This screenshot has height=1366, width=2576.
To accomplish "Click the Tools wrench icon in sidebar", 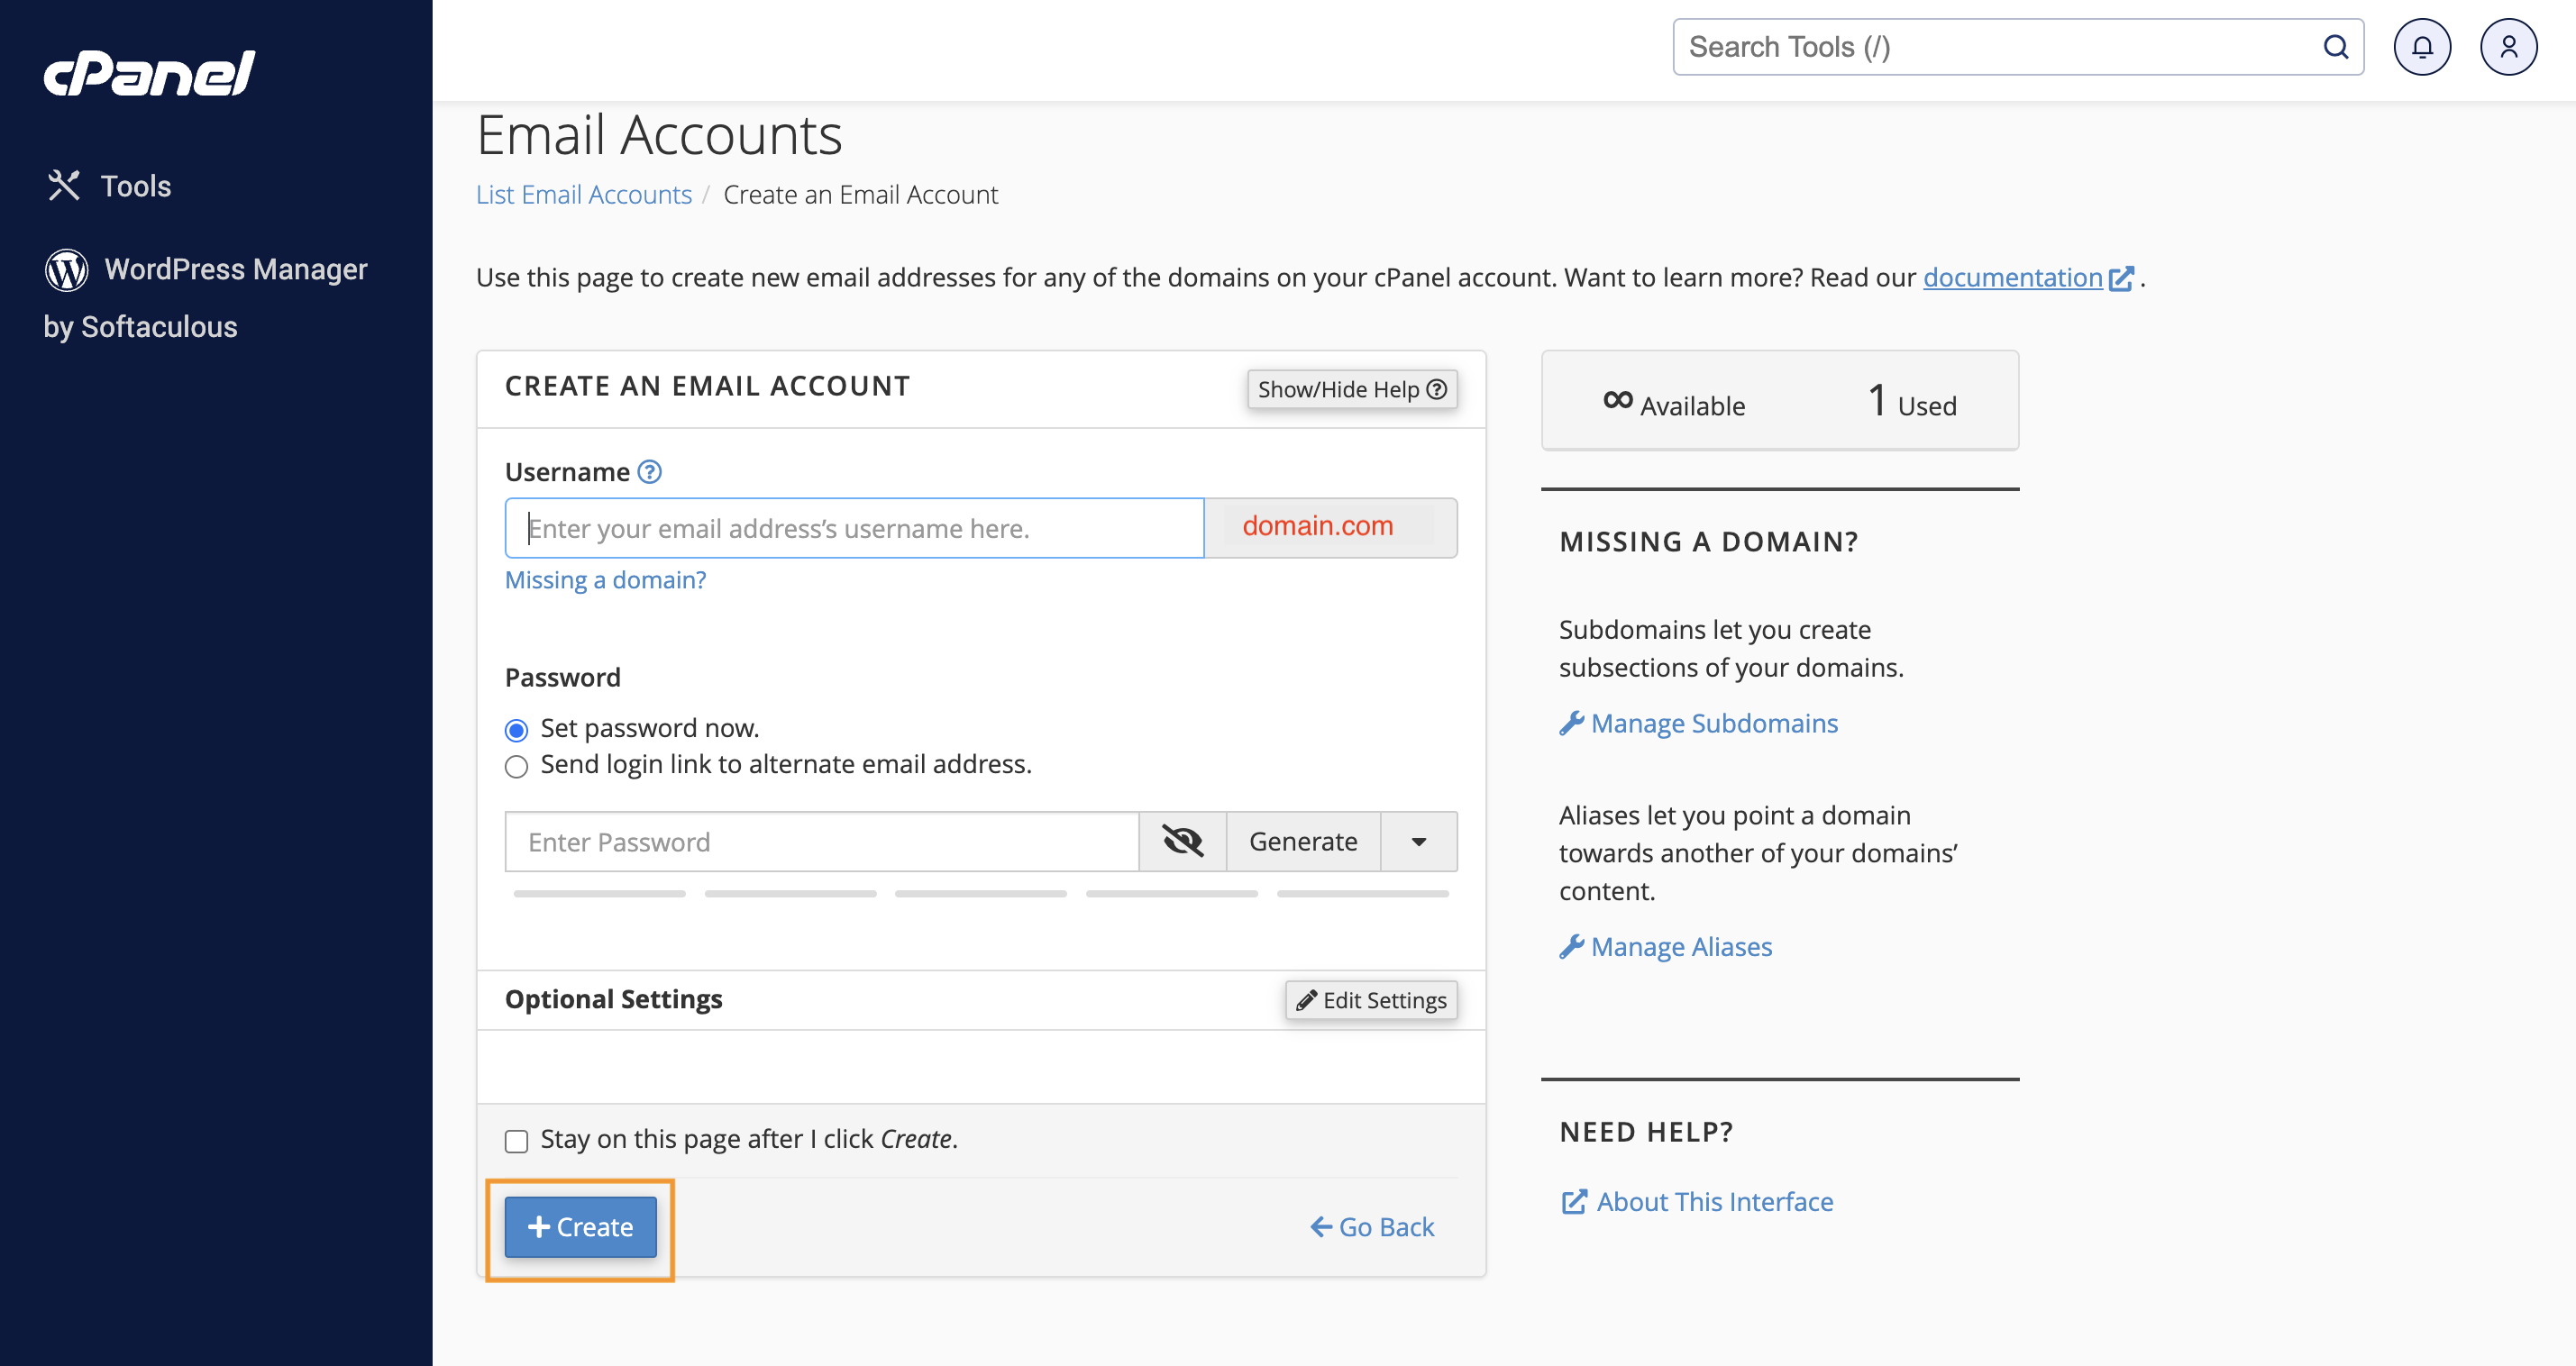I will (x=64, y=186).
